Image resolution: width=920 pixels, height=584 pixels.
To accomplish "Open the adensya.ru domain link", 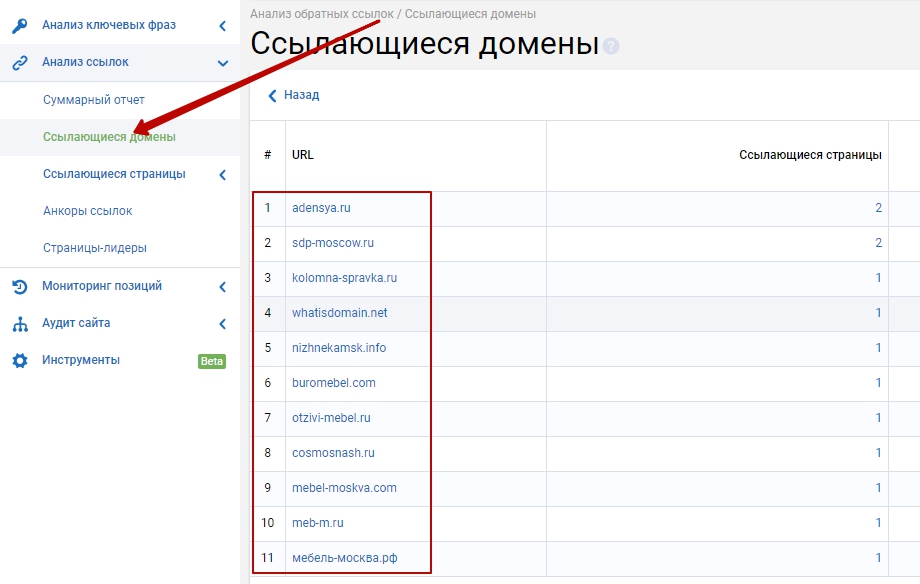I will click(321, 208).
